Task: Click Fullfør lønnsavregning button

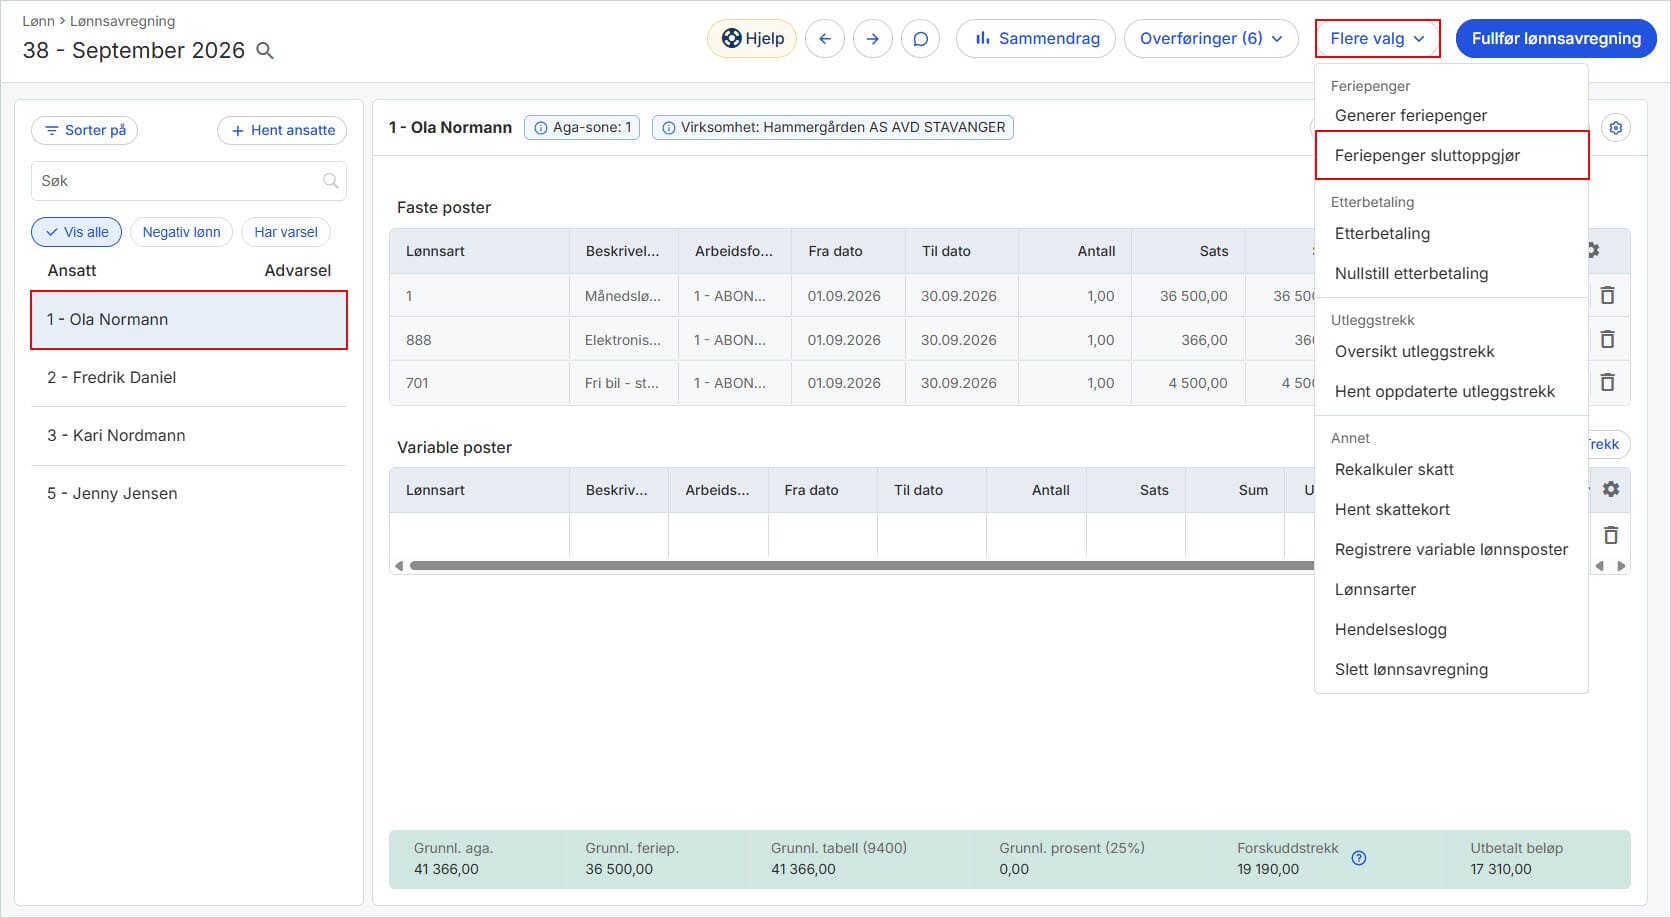Action: point(1556,38)
